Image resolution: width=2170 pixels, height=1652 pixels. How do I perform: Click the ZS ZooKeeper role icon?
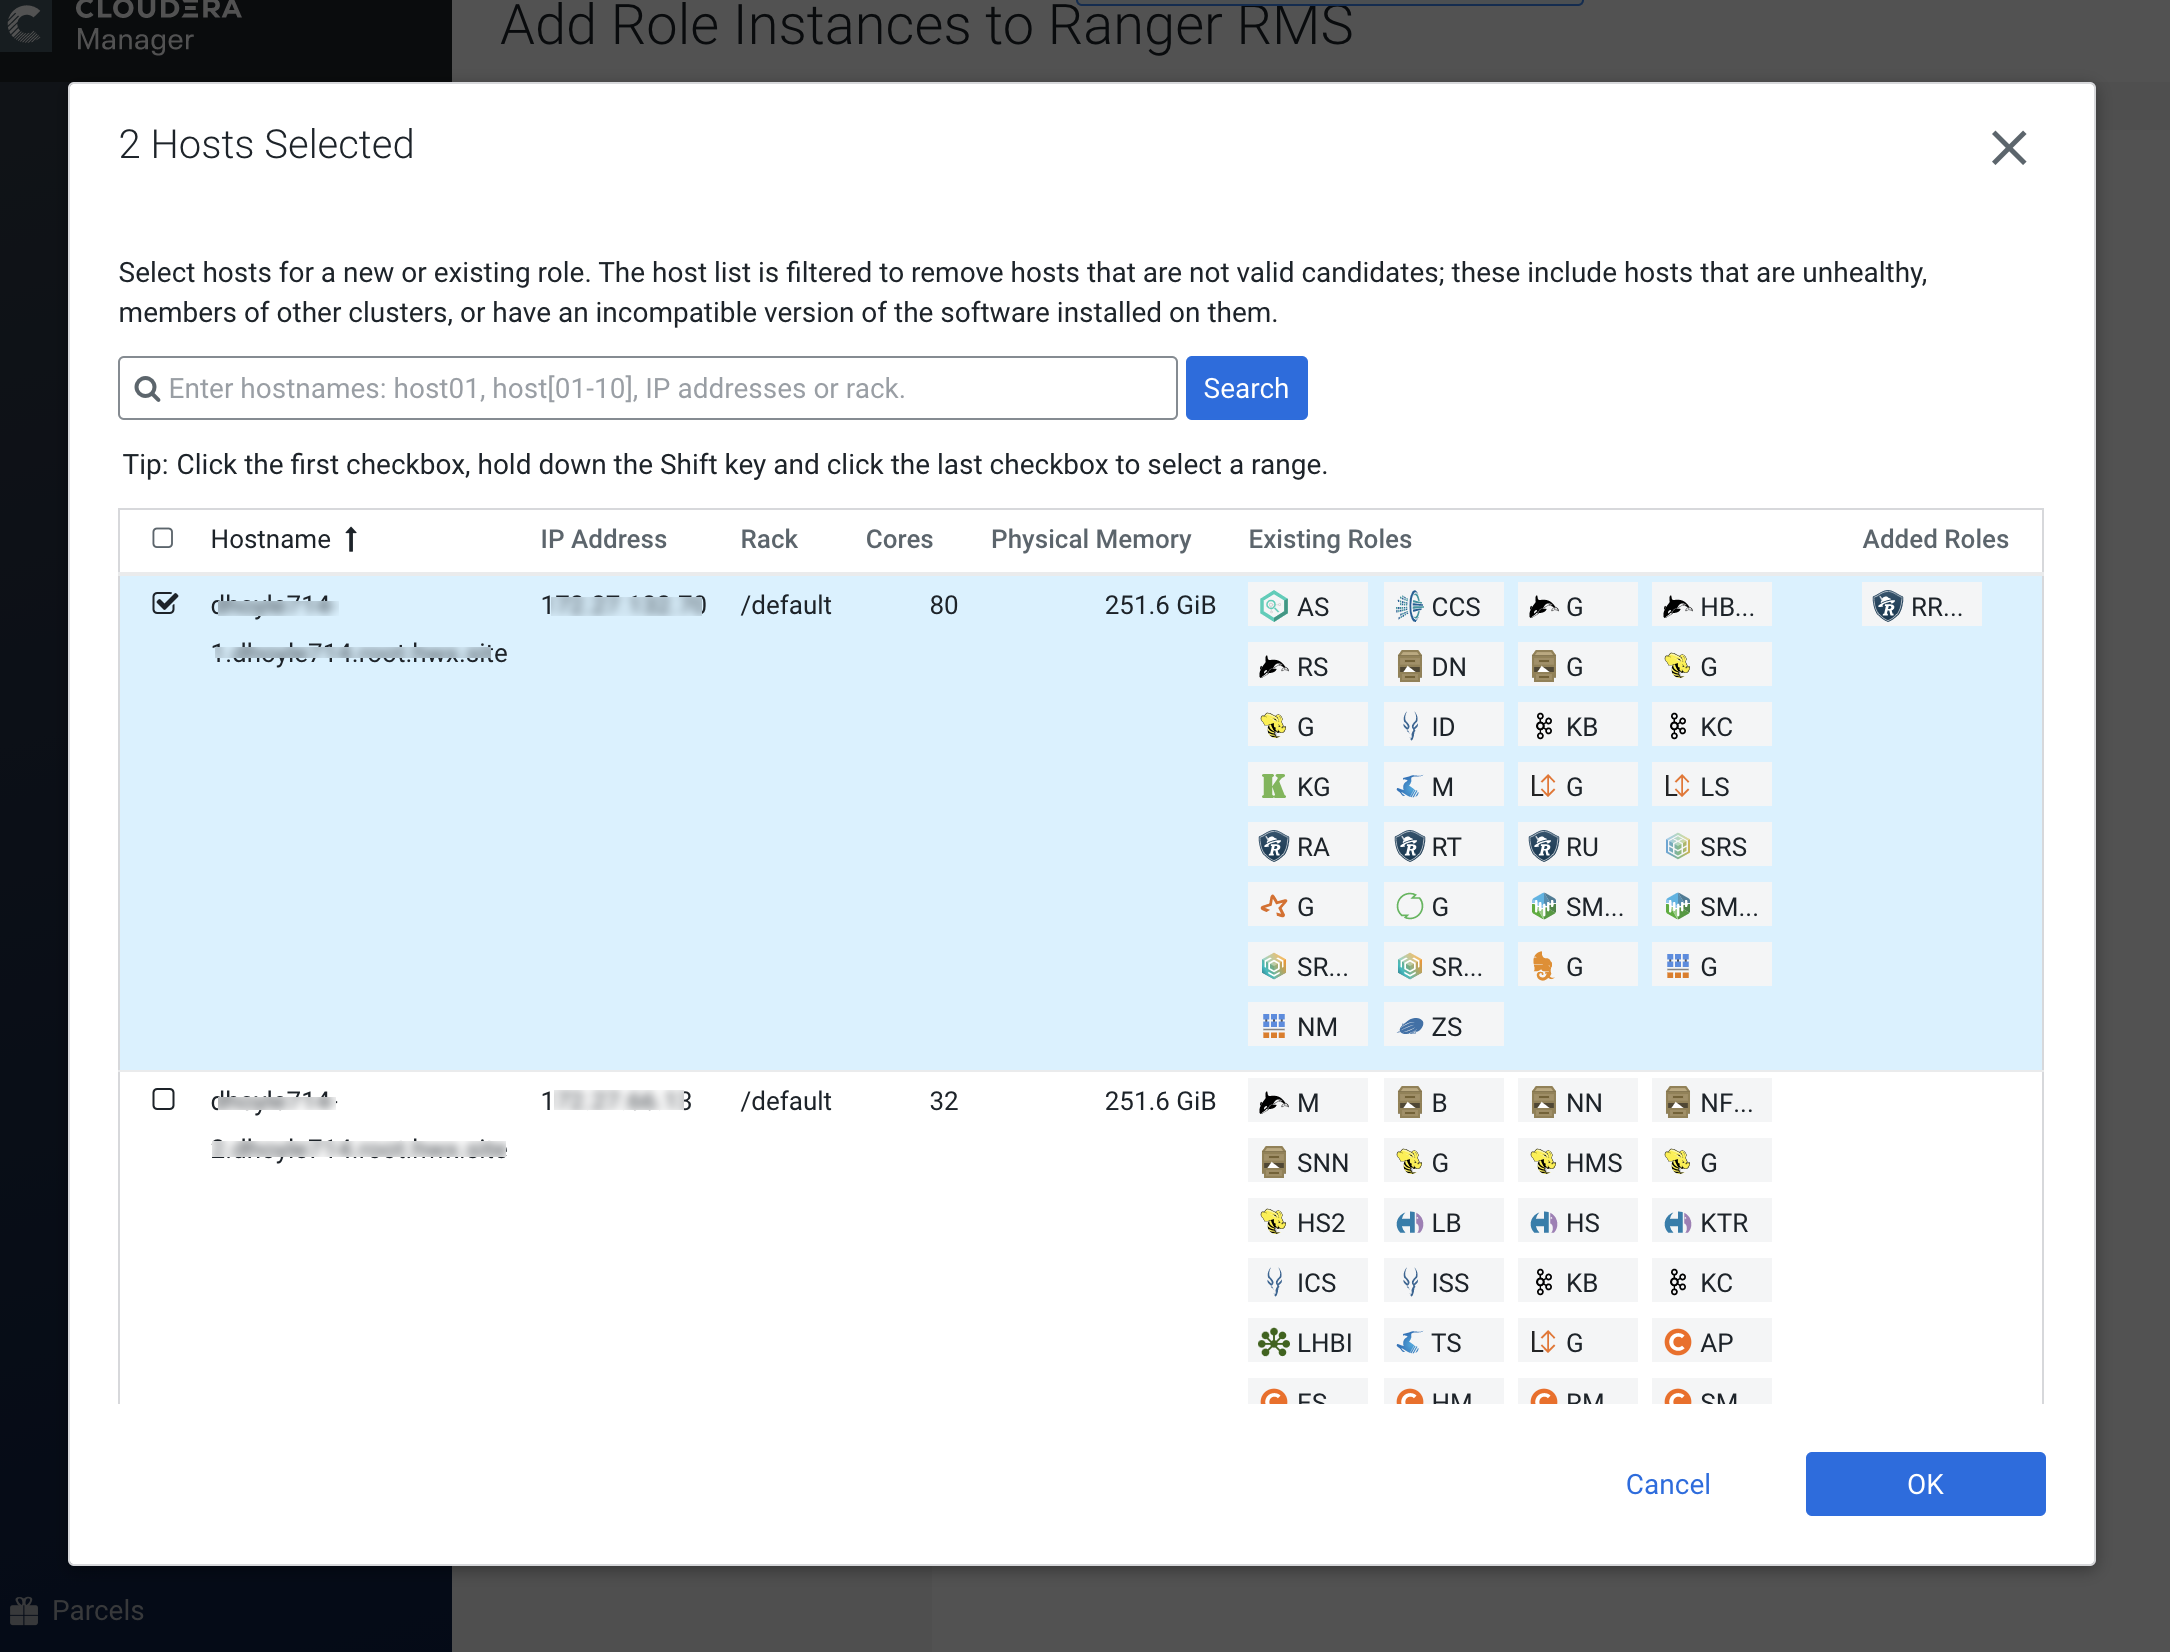point(1410,1026)
